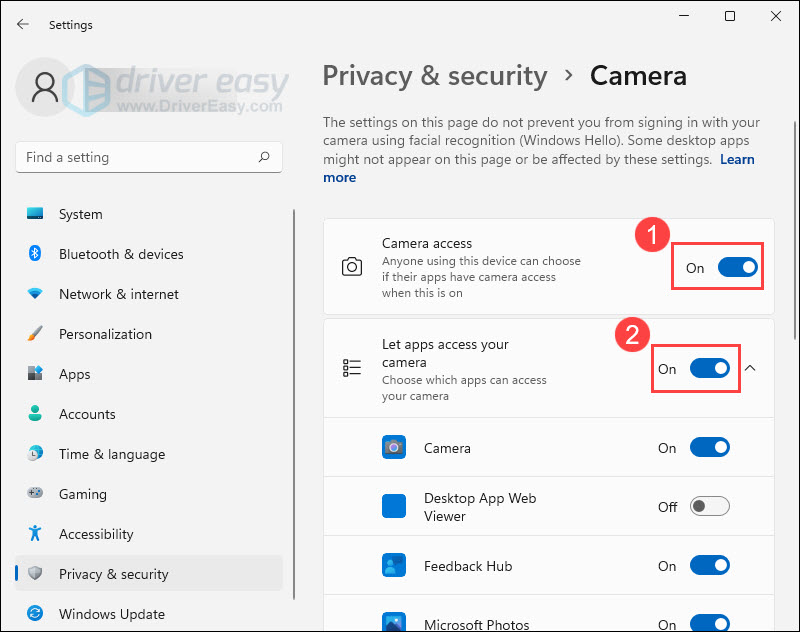The width and height of the screenshot is (800, 632).
Task: Click the search magnifier in Find a setting
Action: pyautogui.click(x=263, y=157)
